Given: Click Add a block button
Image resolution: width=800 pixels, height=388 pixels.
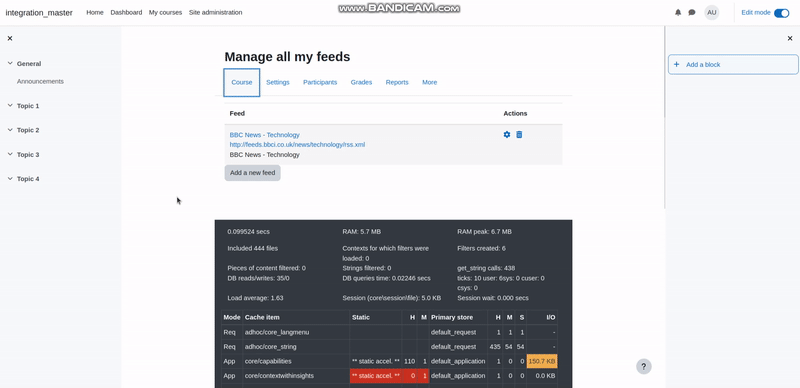Looking at the screenshot, I should [x=733, y=64].
